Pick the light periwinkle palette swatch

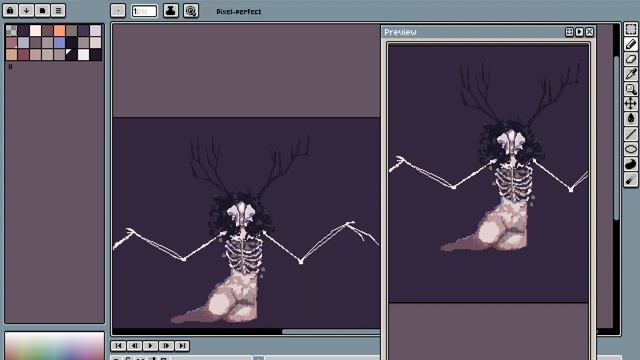(x=24, y=42)
